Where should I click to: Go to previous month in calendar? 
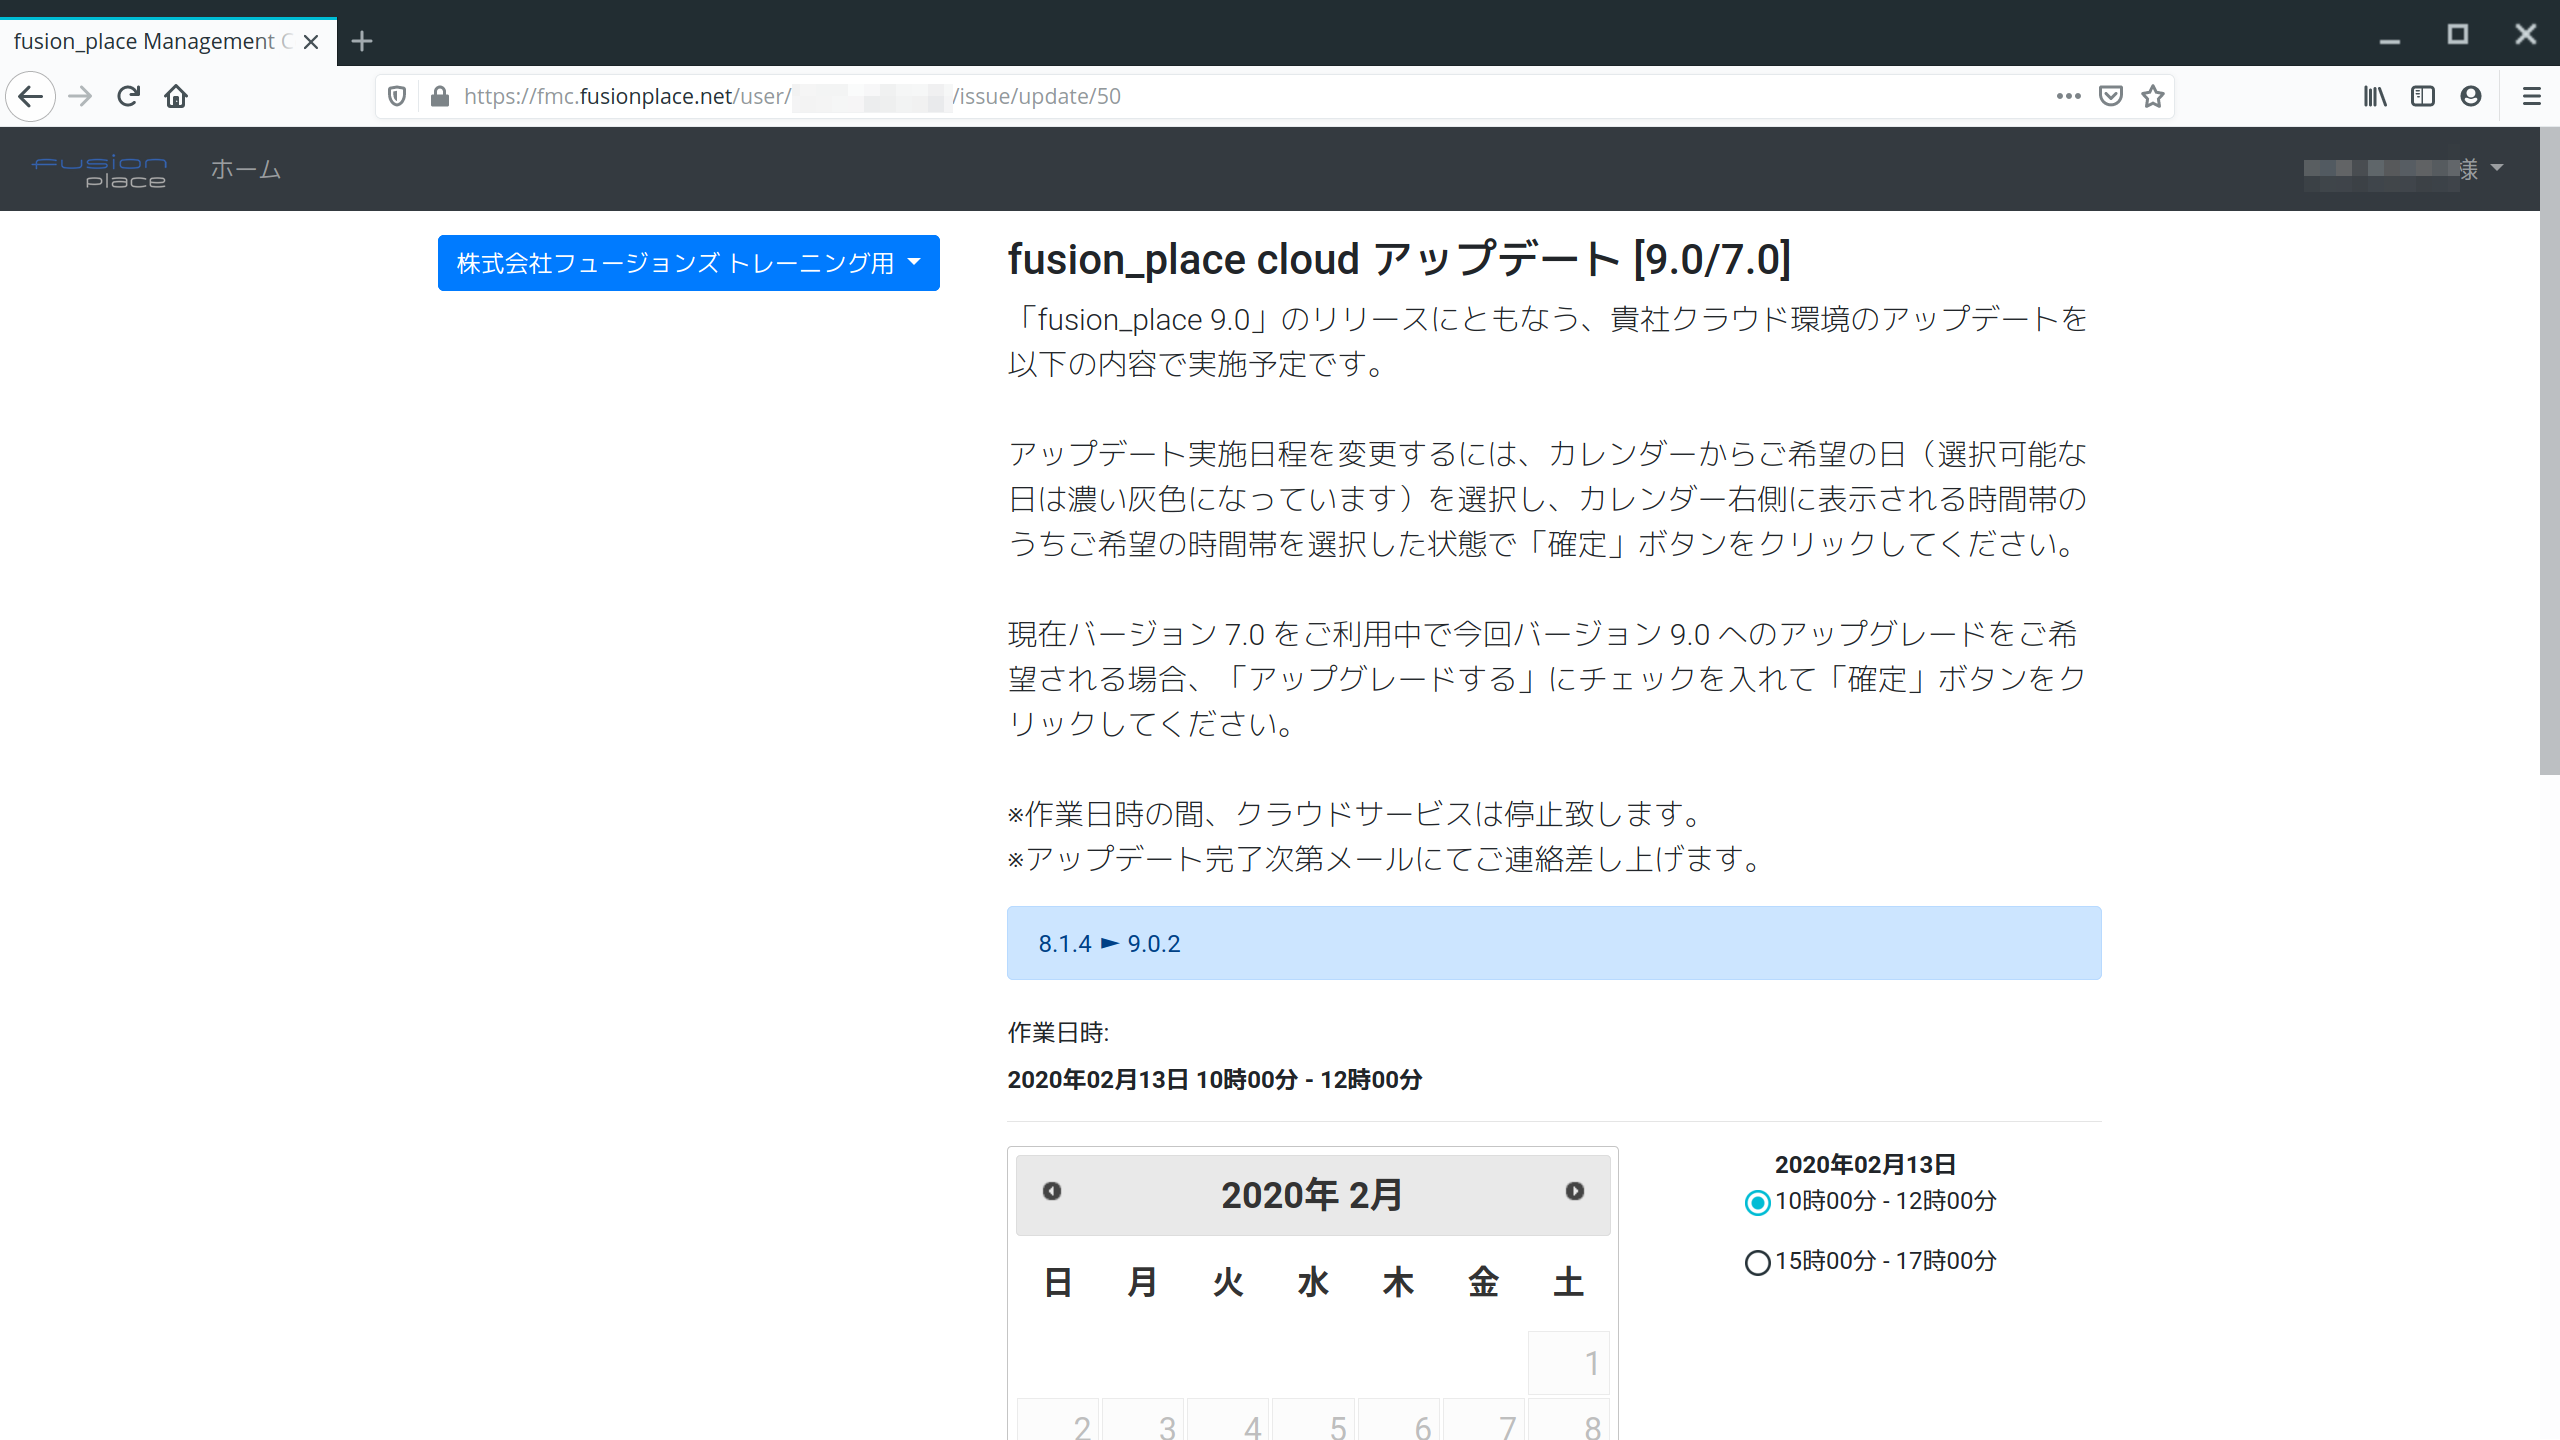click(1052, 1191)
